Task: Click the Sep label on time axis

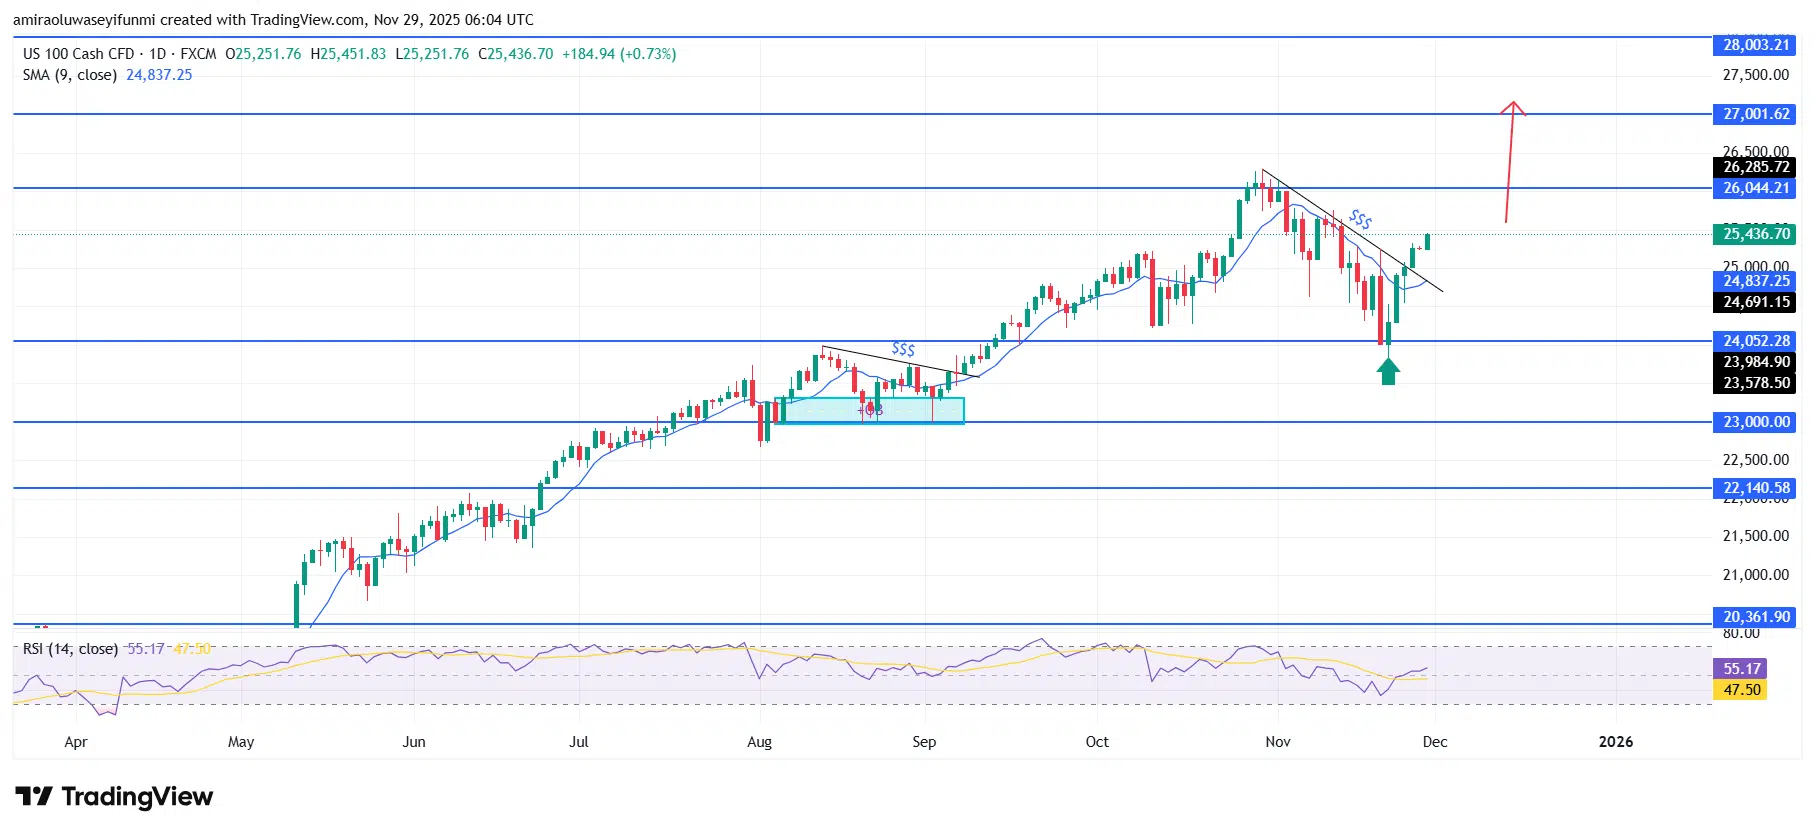Action: pos(925,742)
